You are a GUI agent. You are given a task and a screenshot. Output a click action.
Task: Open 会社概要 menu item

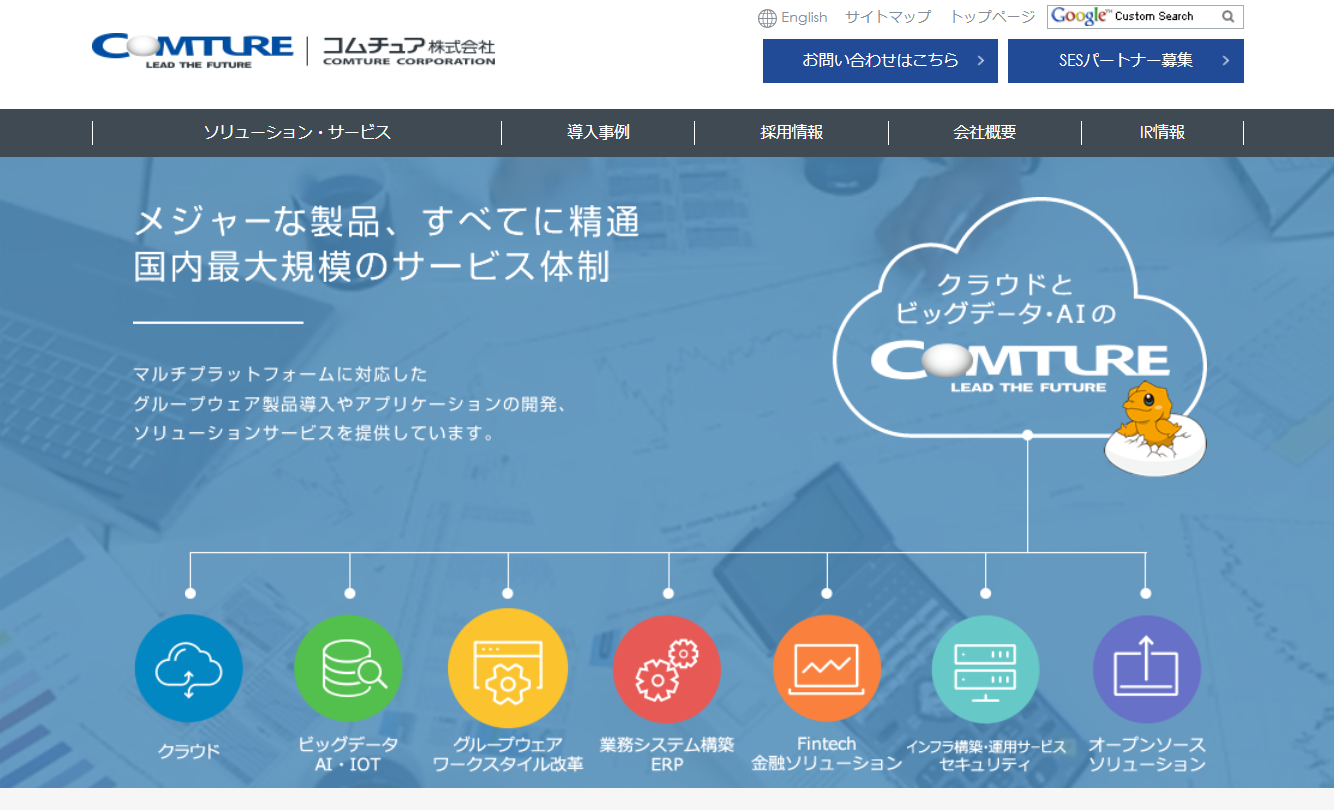click(985, 132)
